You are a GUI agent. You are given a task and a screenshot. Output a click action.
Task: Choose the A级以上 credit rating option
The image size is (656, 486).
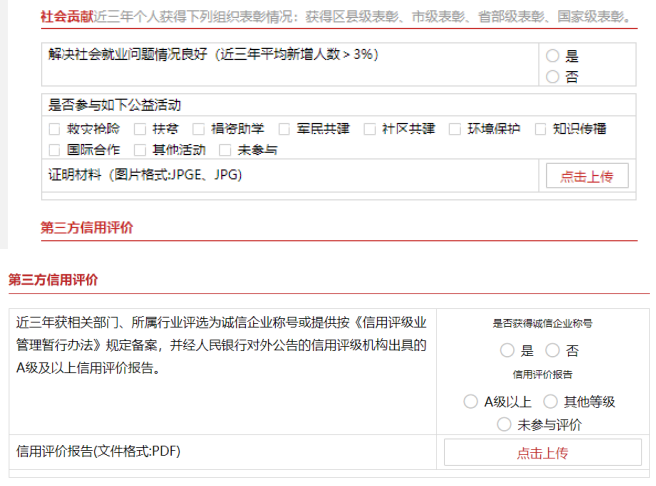coord(472,401)
